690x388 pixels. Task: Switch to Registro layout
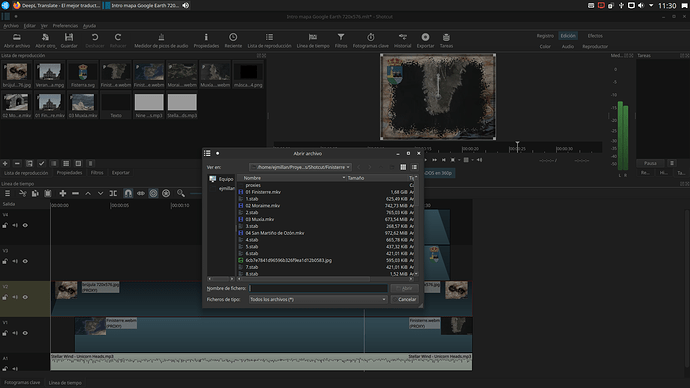[x=545, y=36]
